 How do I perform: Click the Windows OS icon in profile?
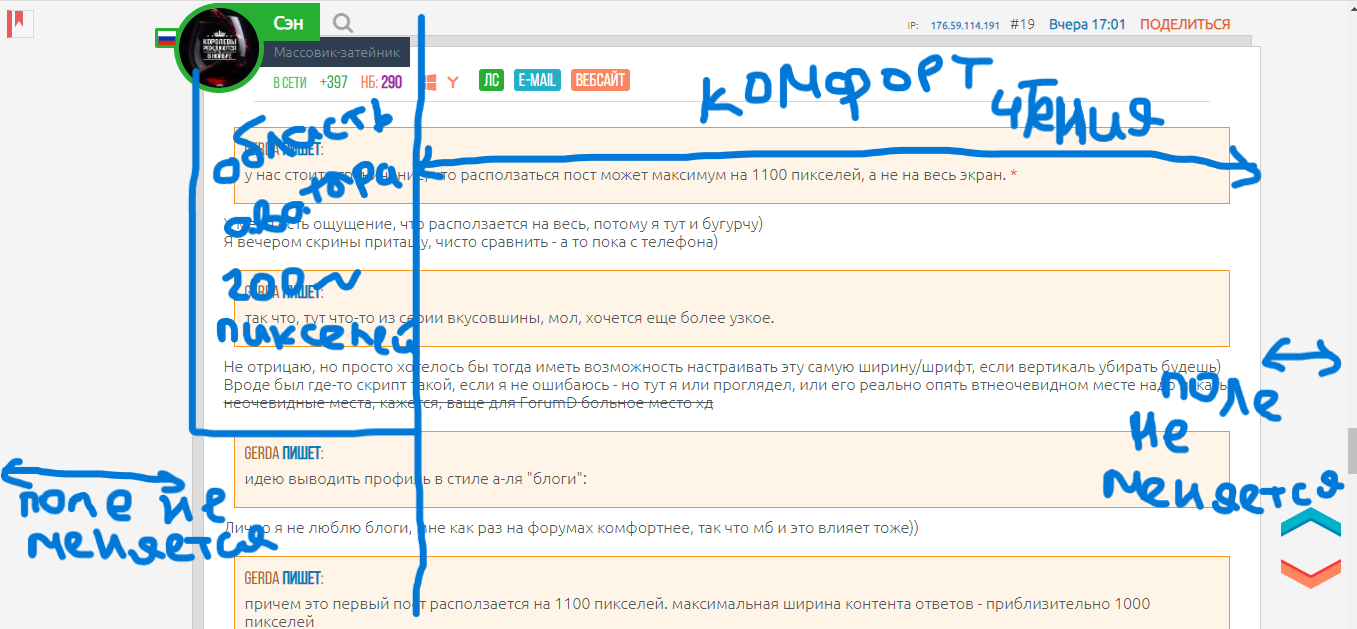(x=431, y=82)
